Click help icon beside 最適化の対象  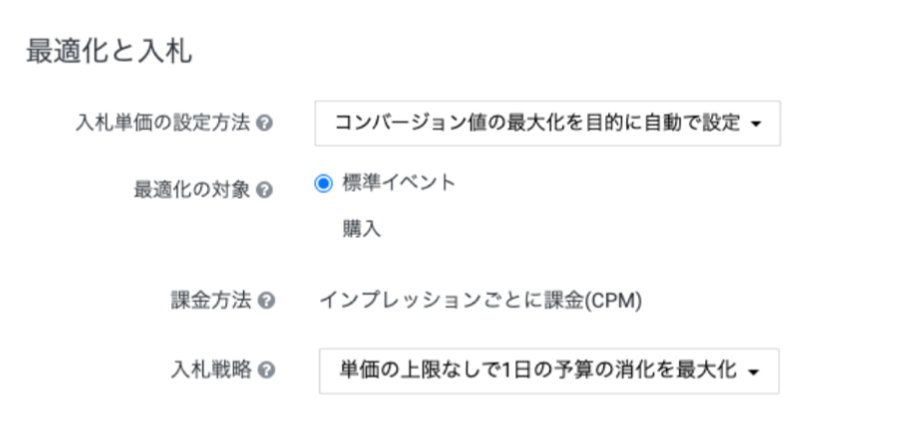[265, 188]
